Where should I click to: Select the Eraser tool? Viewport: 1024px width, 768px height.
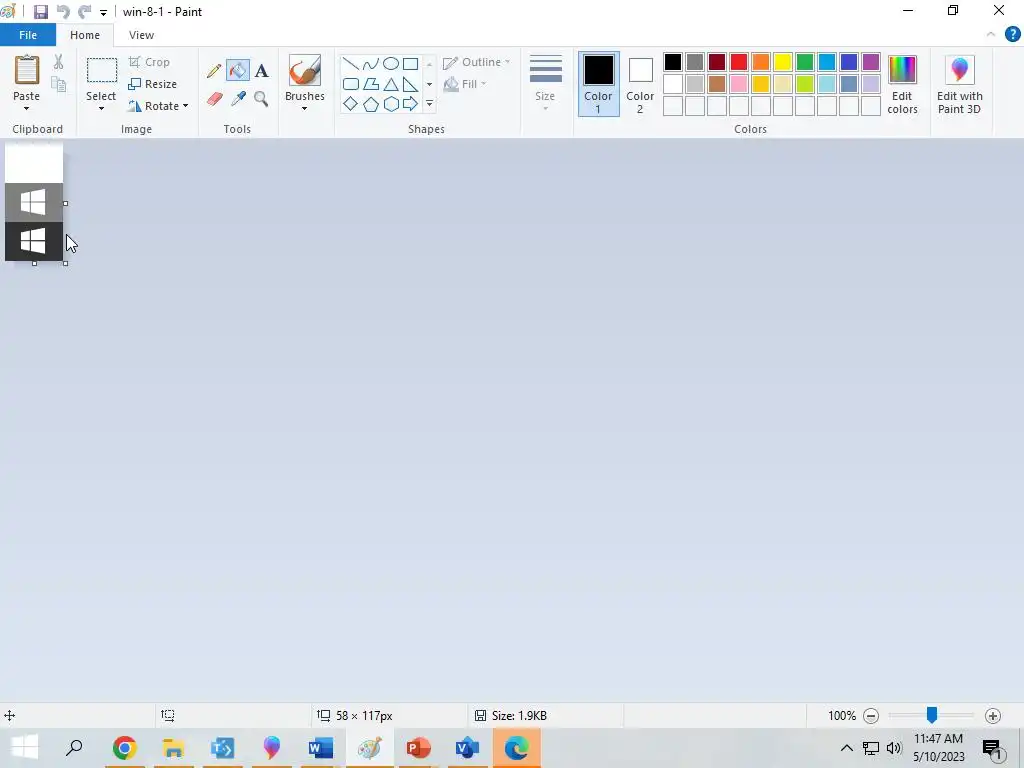(x=214, y=99)
